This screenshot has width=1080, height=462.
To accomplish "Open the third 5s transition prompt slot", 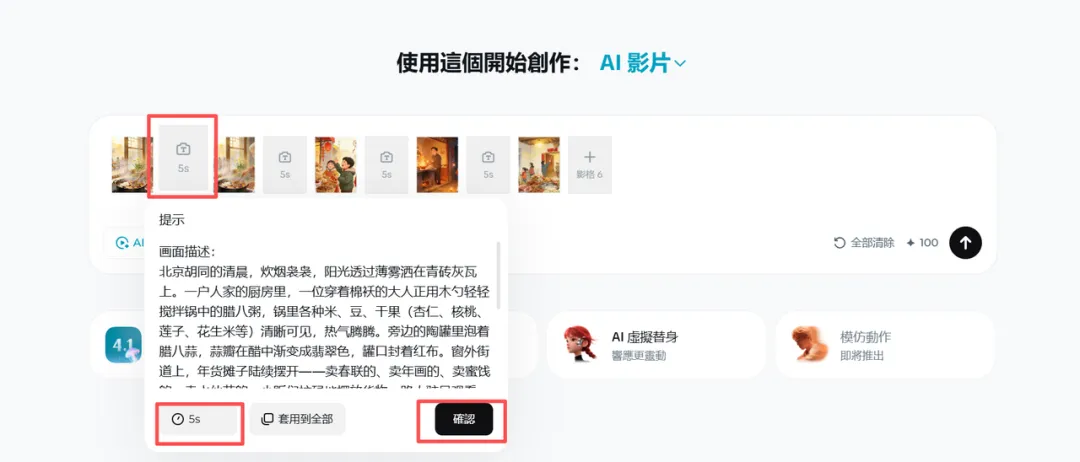I will 386,165.
